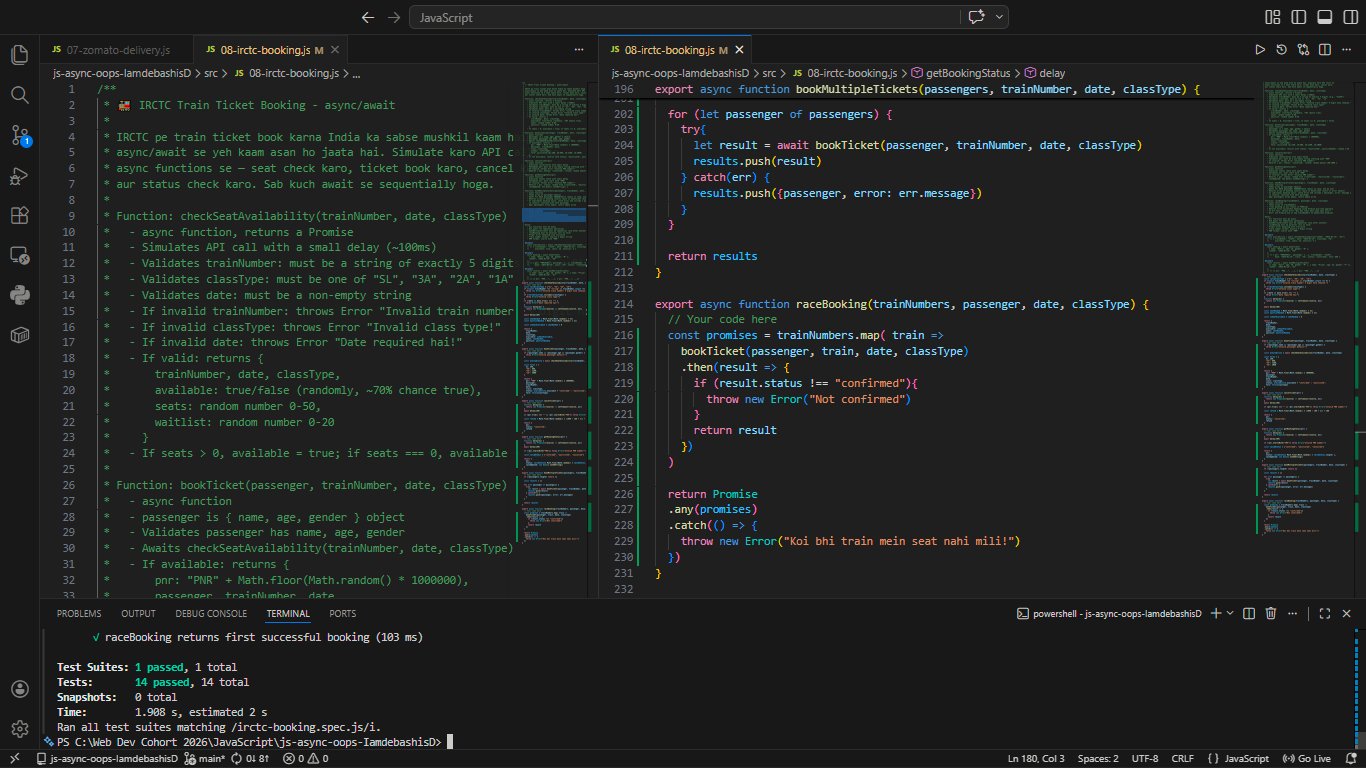Click the Go Live status bar button
The height and width of the screenshot is (768, 1366).
point(1306,759)
